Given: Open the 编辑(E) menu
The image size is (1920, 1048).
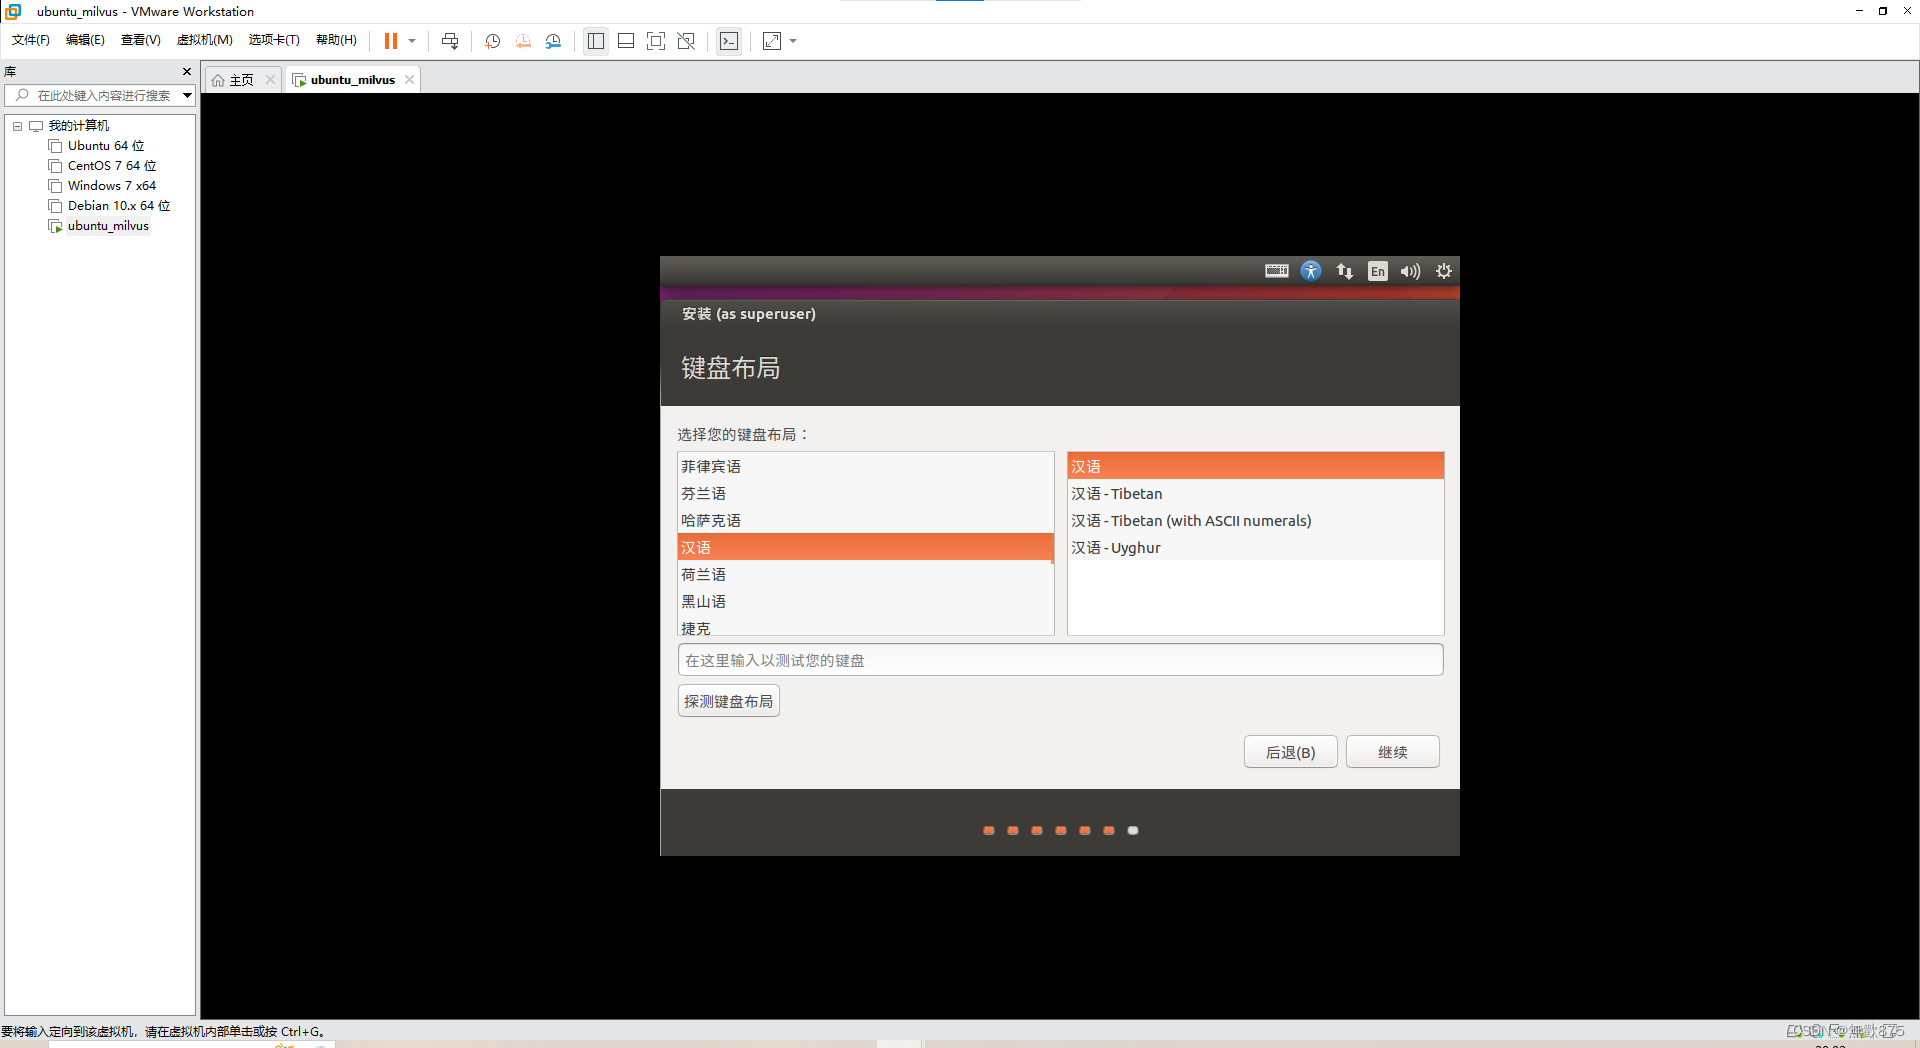Looking at the screenshot, I should click(x=85, y=40).
